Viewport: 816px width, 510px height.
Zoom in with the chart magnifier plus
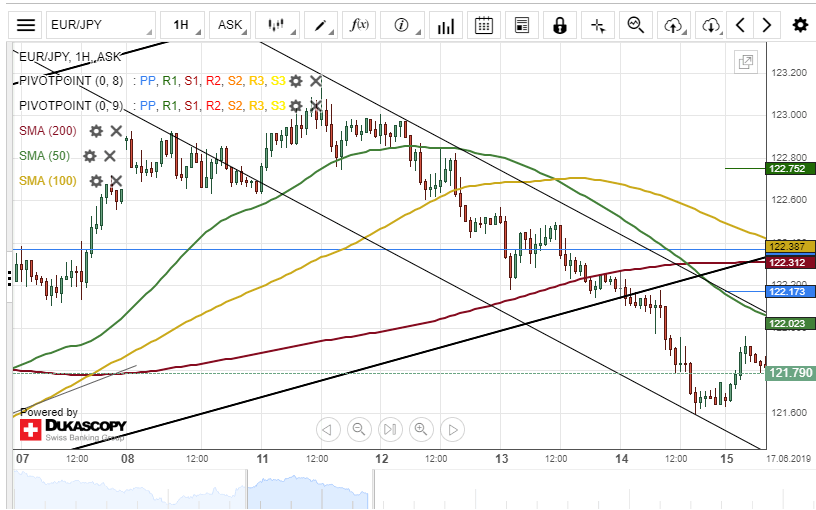coord(421,430)
